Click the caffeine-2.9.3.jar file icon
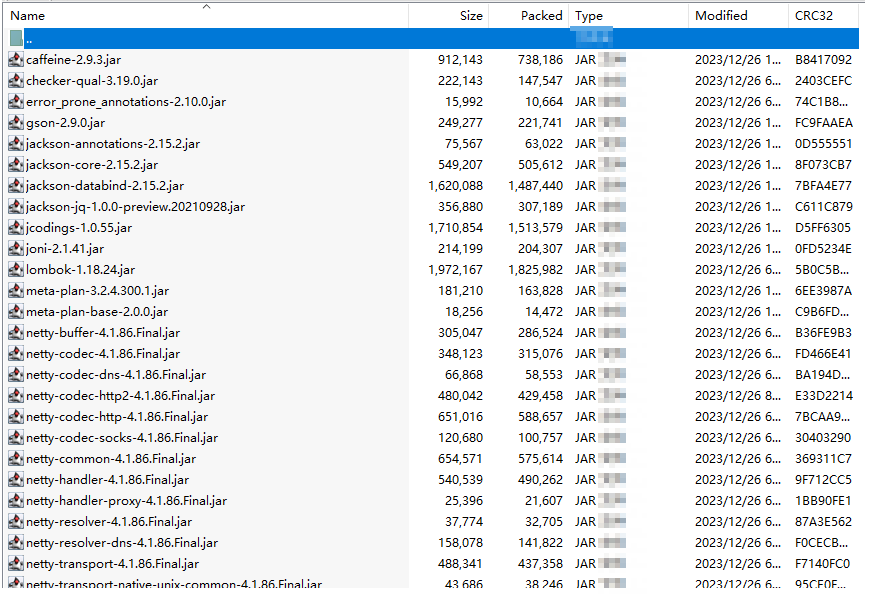870x595 pixels. [x=15, y=60]
